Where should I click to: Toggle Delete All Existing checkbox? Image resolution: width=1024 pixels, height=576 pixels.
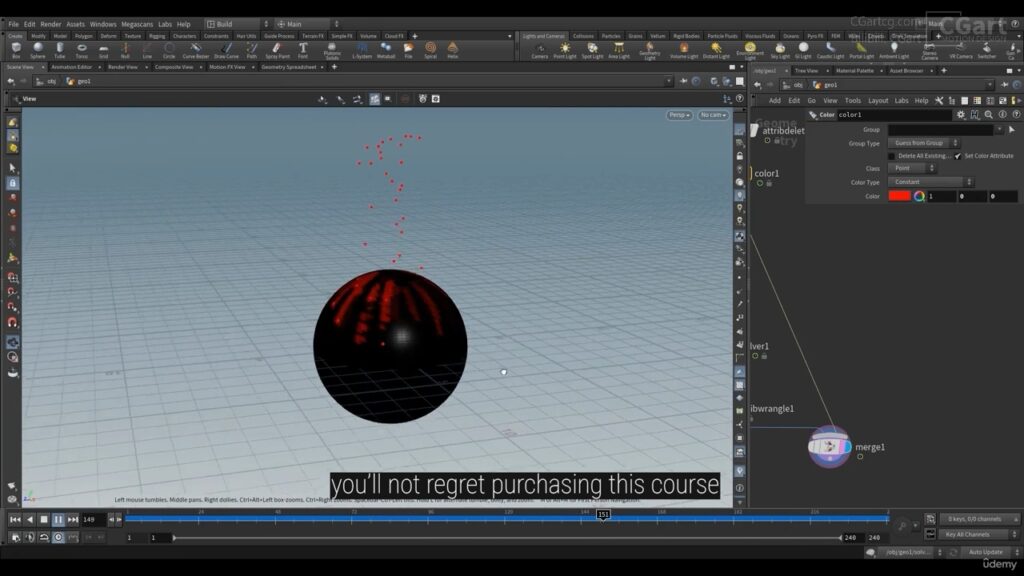[x=891, y=156]
